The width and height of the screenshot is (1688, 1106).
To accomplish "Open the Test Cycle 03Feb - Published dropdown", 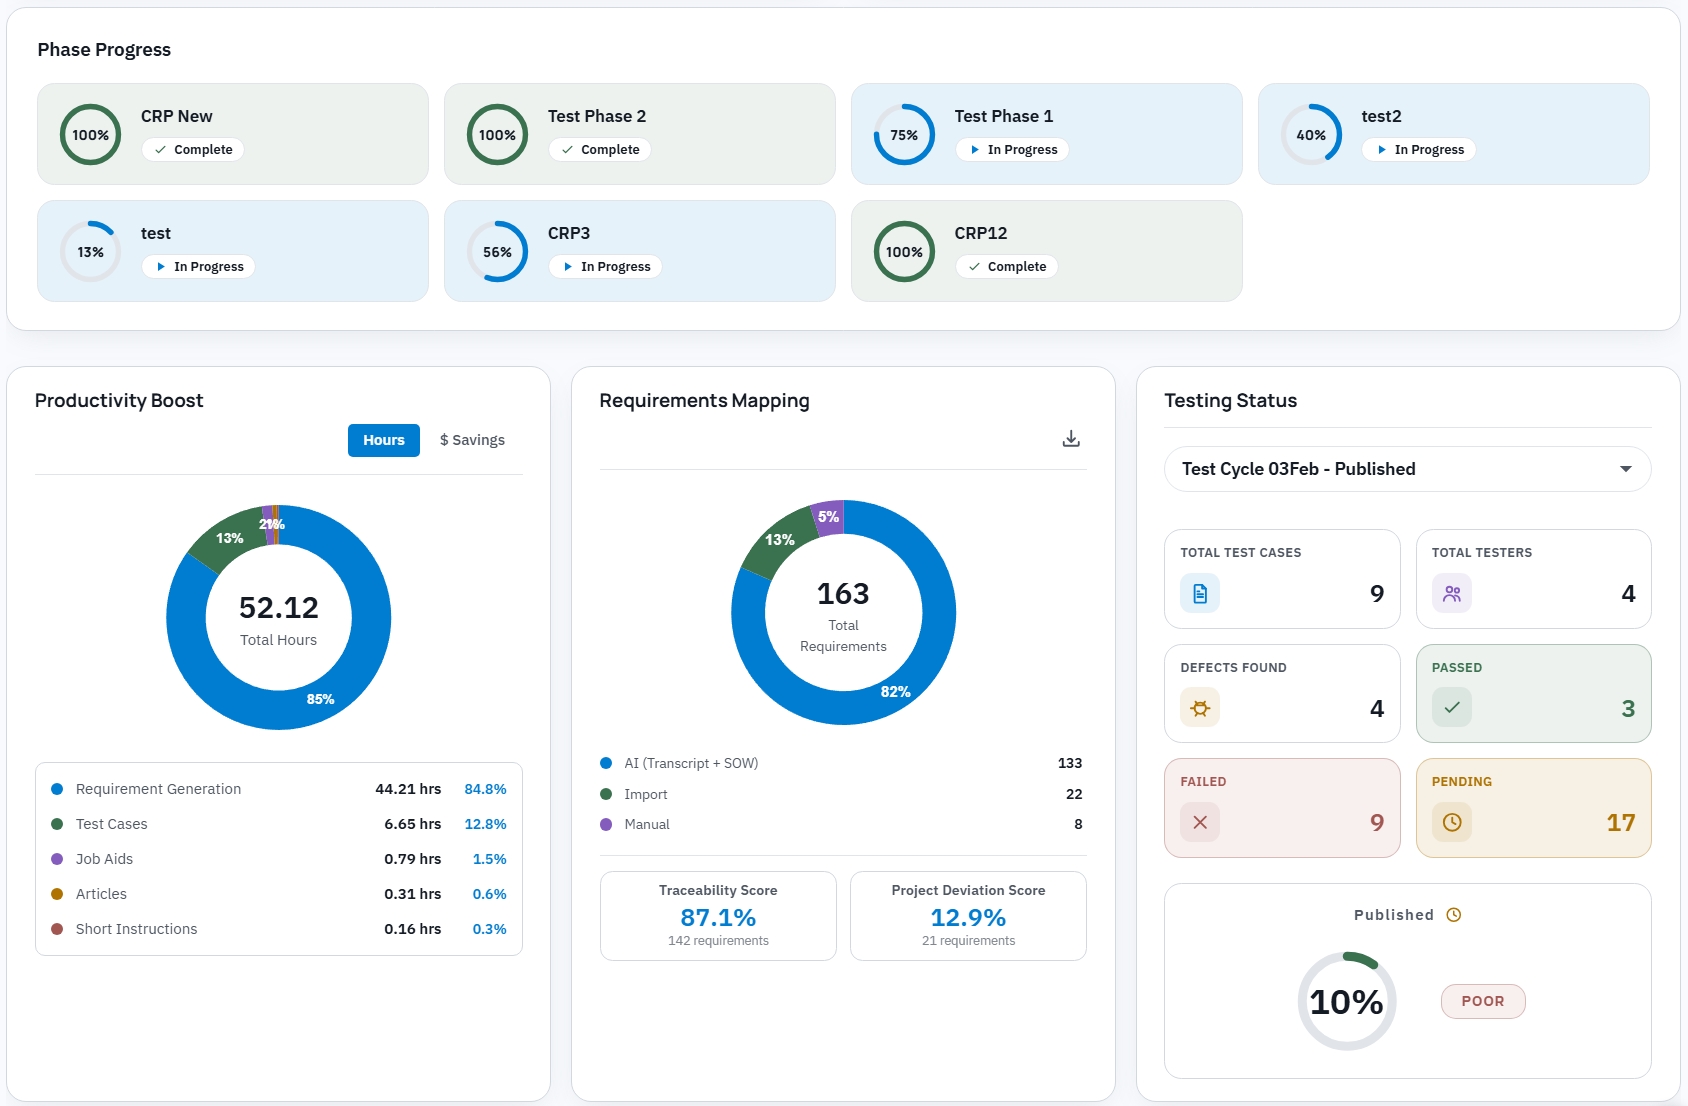I will pos(1407,469).
